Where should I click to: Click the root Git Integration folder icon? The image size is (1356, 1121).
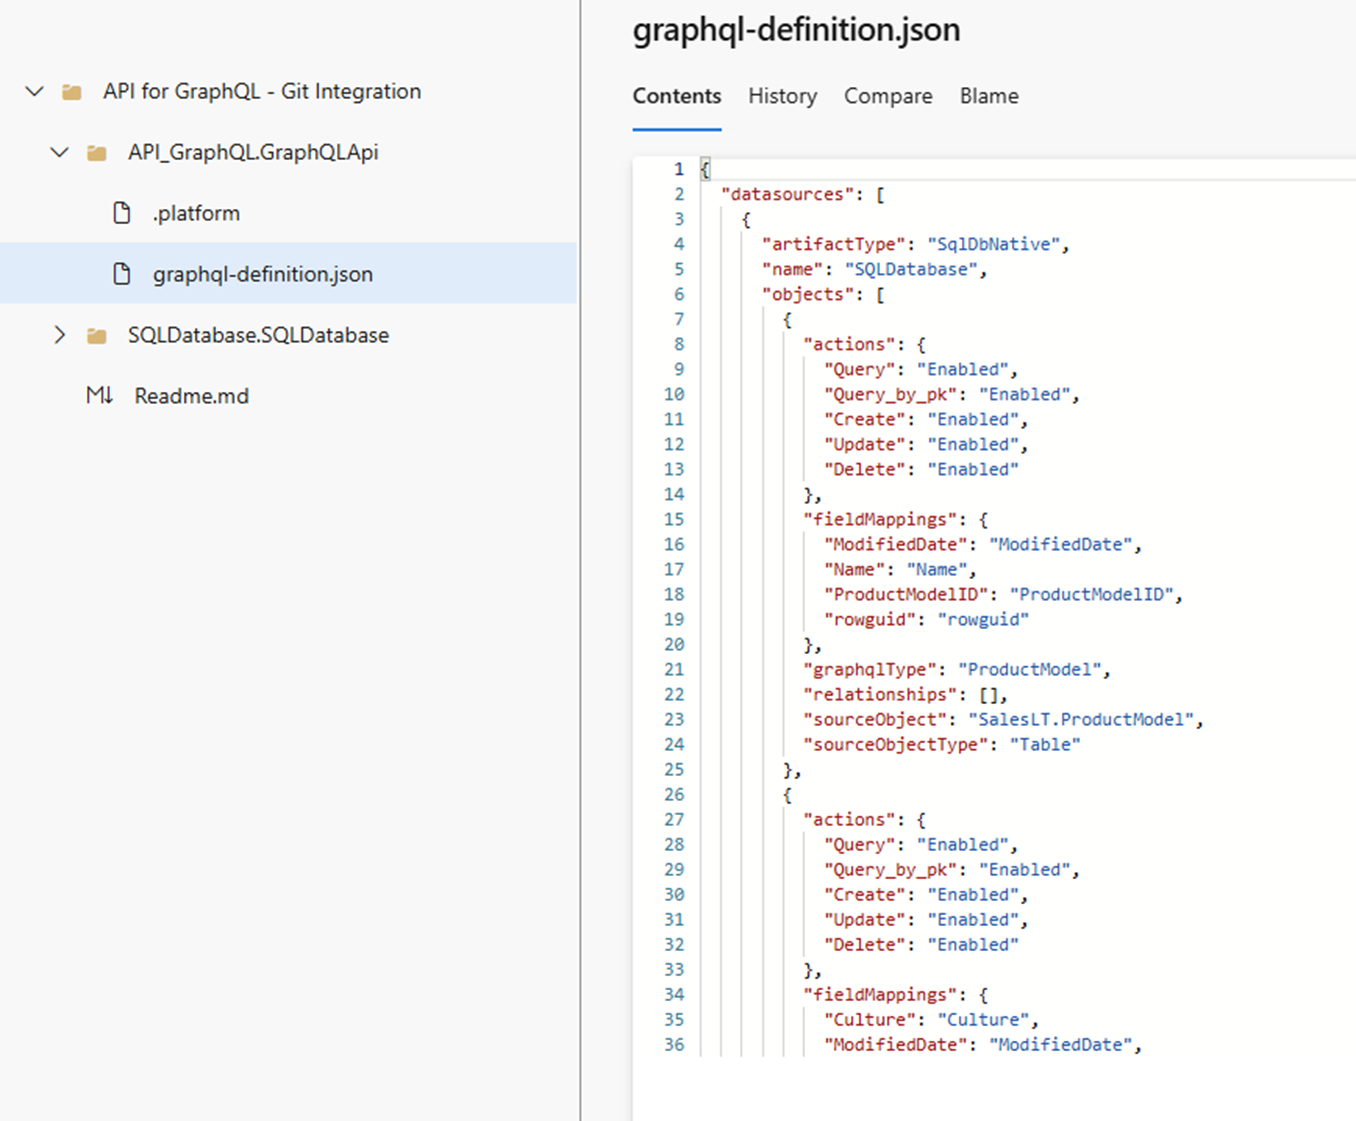[x=72, y=92]
